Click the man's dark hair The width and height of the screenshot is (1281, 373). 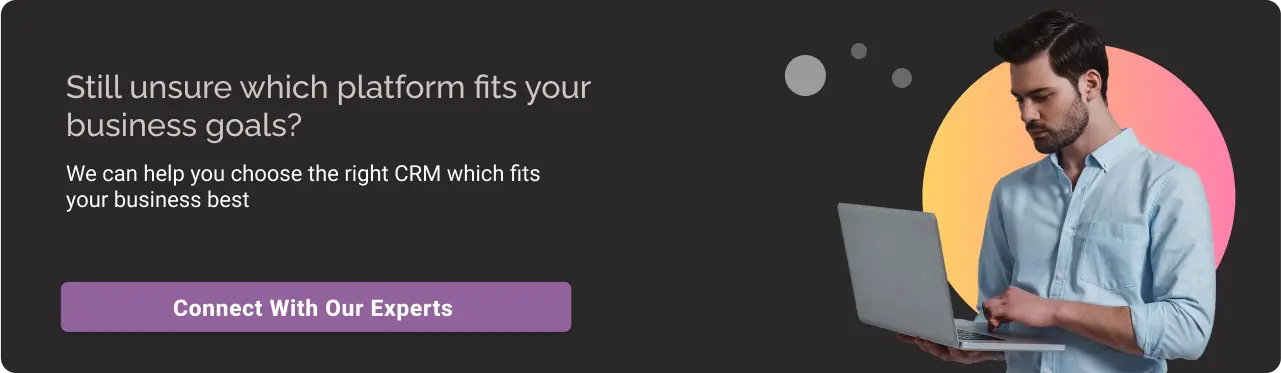pos(1050,40)
